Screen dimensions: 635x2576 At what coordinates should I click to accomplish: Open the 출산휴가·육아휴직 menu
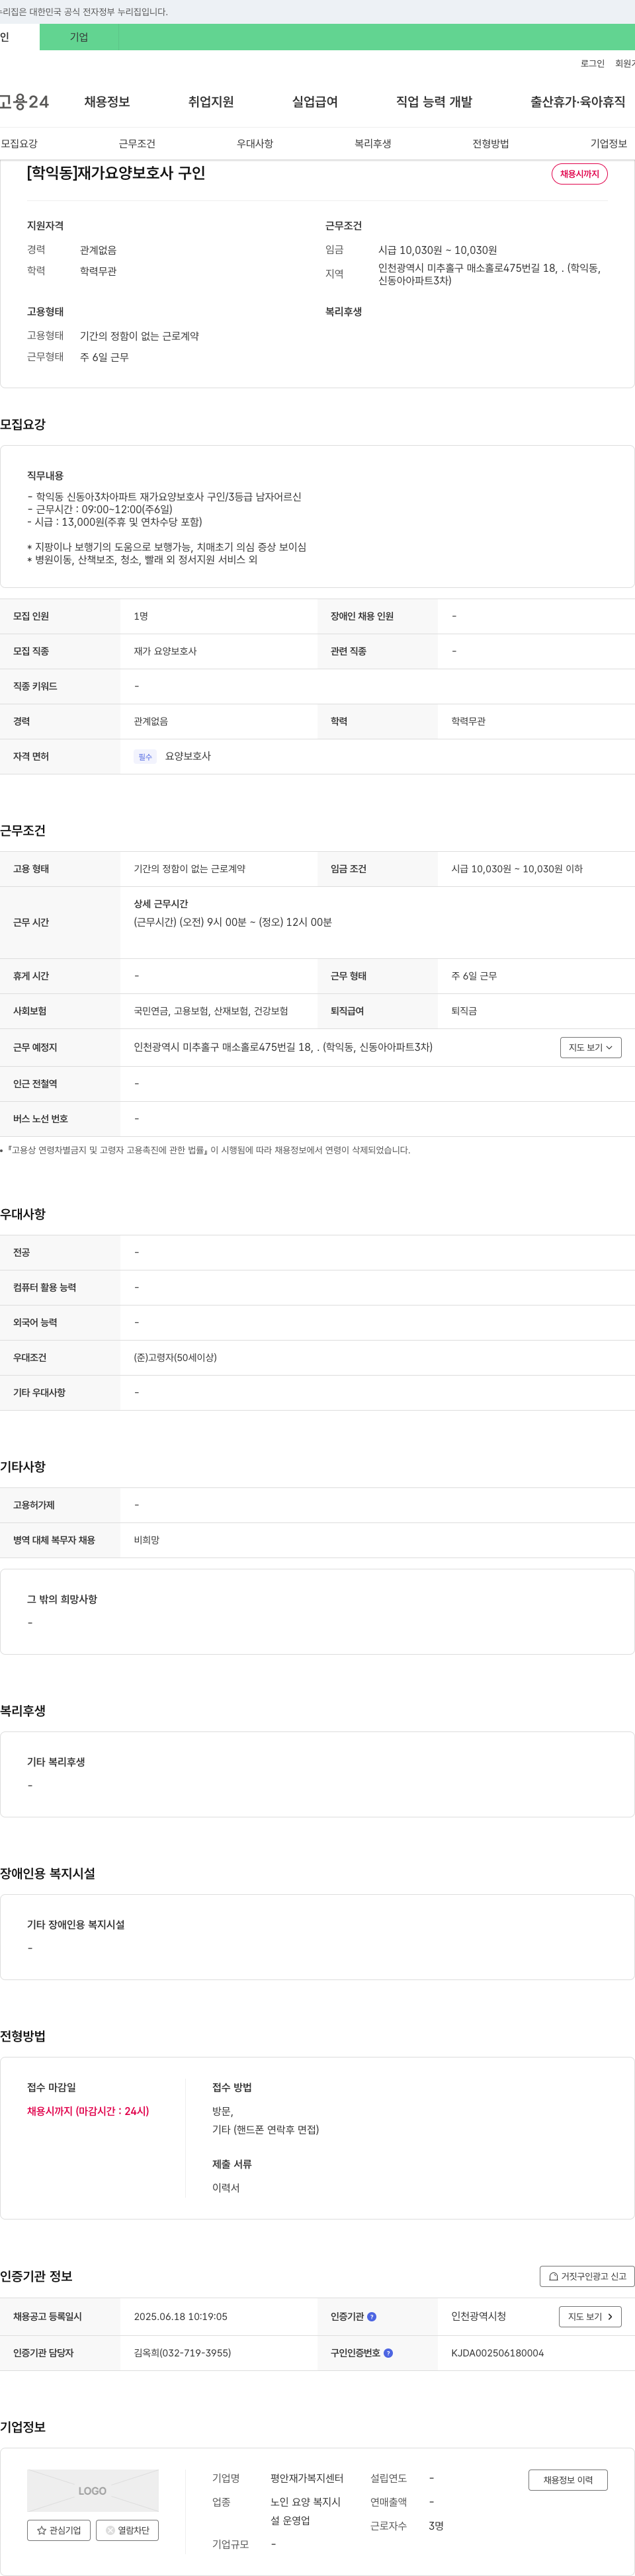point(578,102)
